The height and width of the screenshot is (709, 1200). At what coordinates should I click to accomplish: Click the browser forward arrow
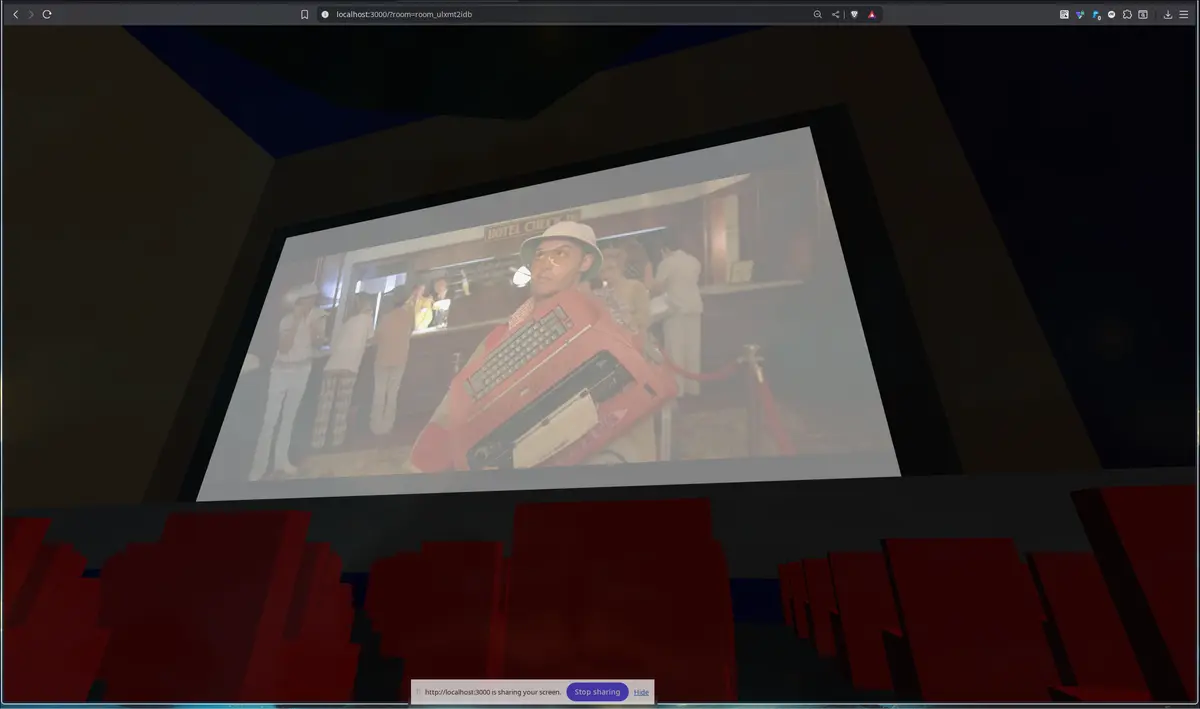point(31,14)
